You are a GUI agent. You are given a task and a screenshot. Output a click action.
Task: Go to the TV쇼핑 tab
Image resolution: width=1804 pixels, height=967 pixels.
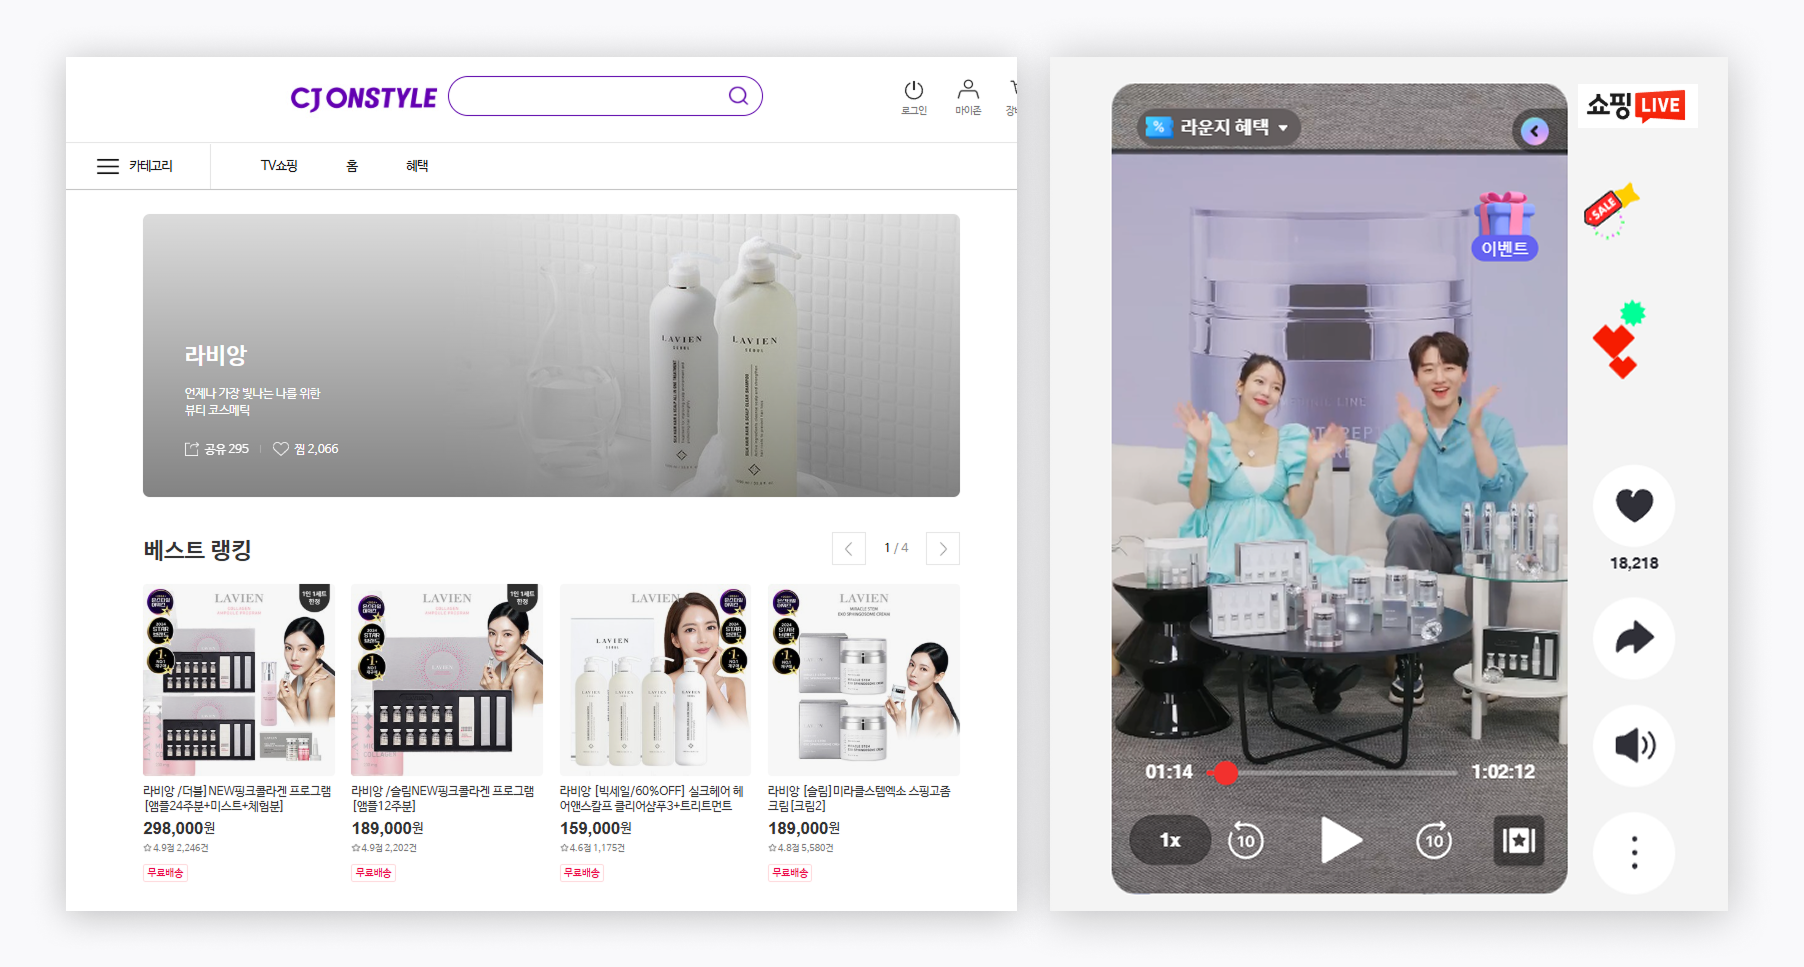[279, 166]
